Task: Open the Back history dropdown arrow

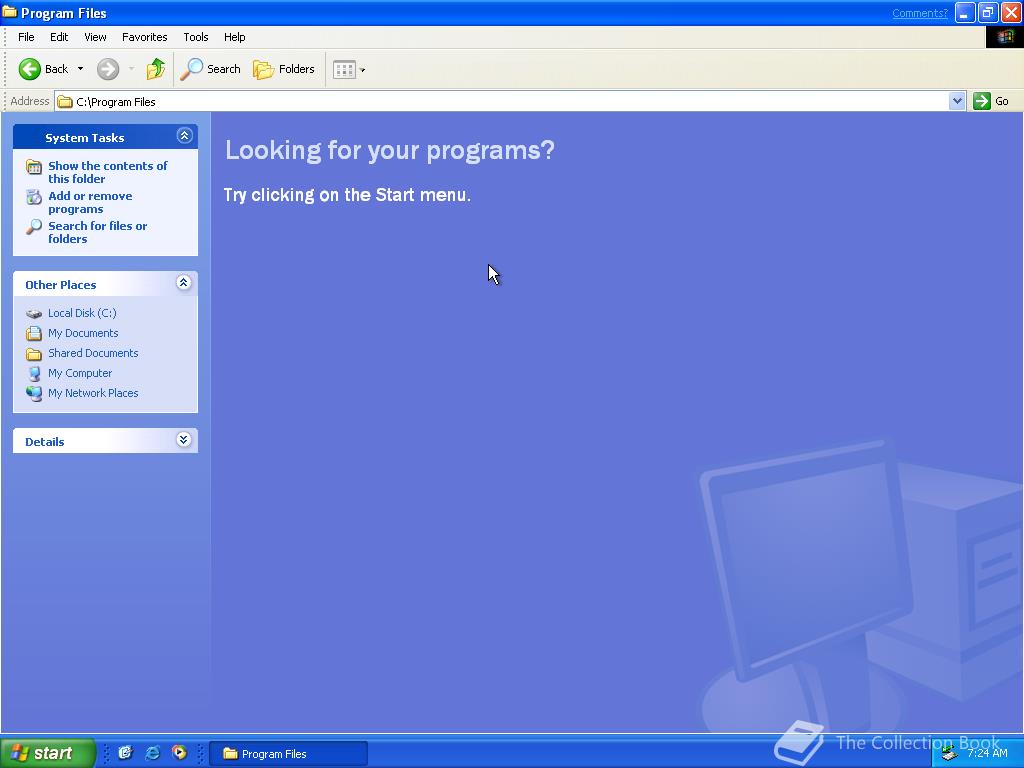Action: [x=80, y=69]
